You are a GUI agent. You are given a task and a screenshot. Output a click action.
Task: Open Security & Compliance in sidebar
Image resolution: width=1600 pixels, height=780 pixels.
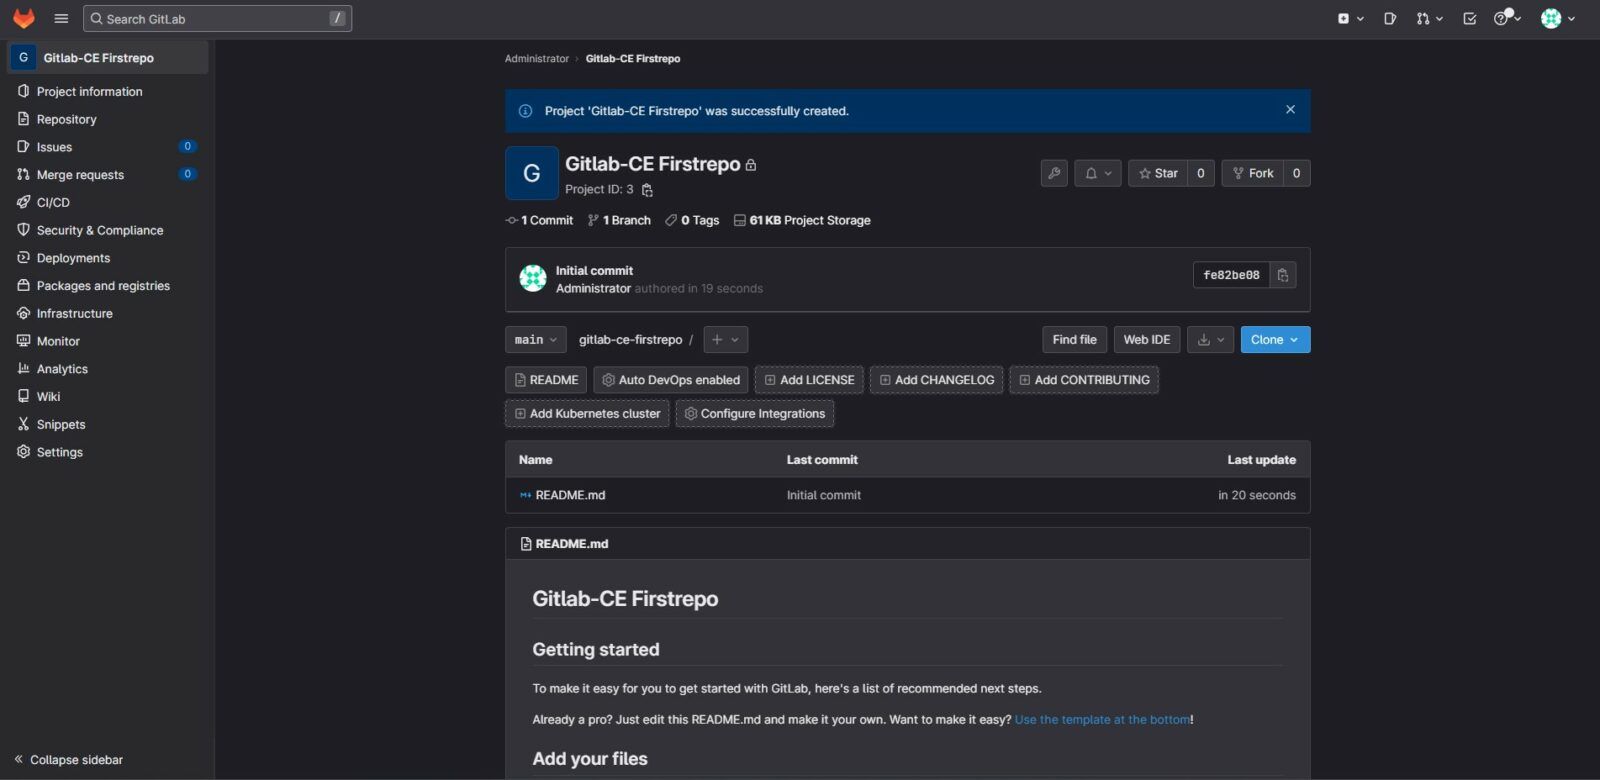pos(108,230)
